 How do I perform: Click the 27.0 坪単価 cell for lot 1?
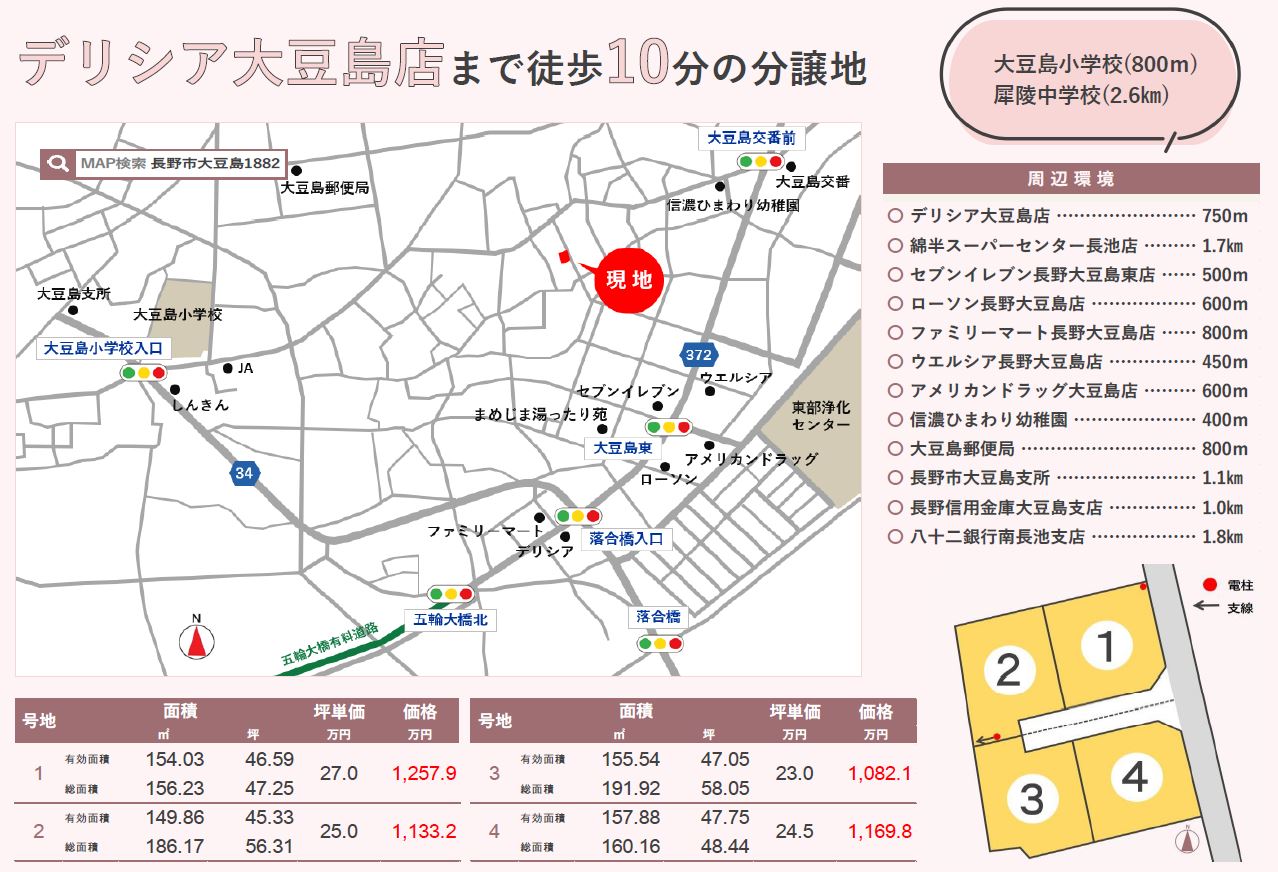click(338, 774)
